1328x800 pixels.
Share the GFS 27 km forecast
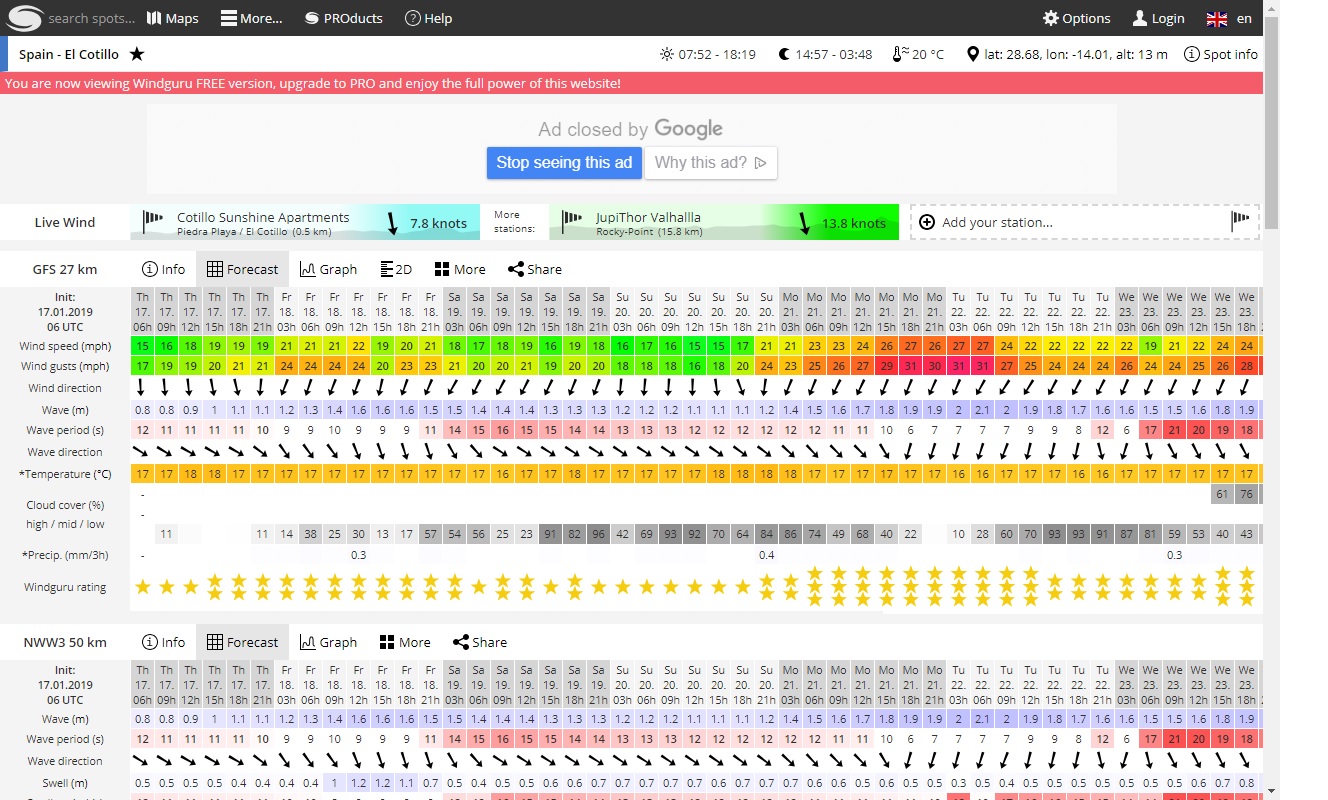535,269
